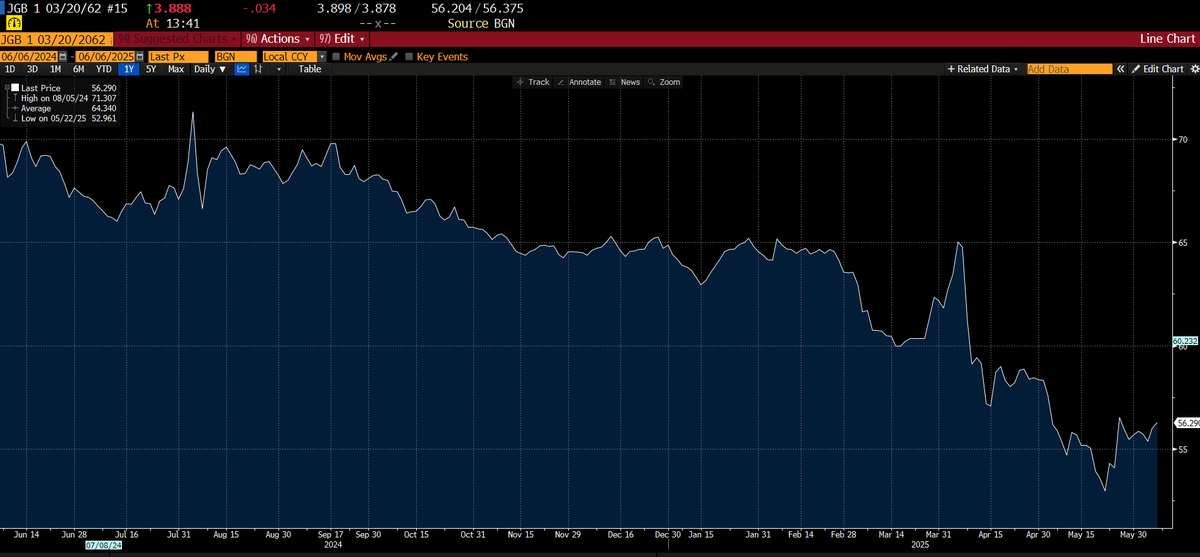1200x557 pixels.
Task: Select the 3D range tab
Action: tap(32, 69)
